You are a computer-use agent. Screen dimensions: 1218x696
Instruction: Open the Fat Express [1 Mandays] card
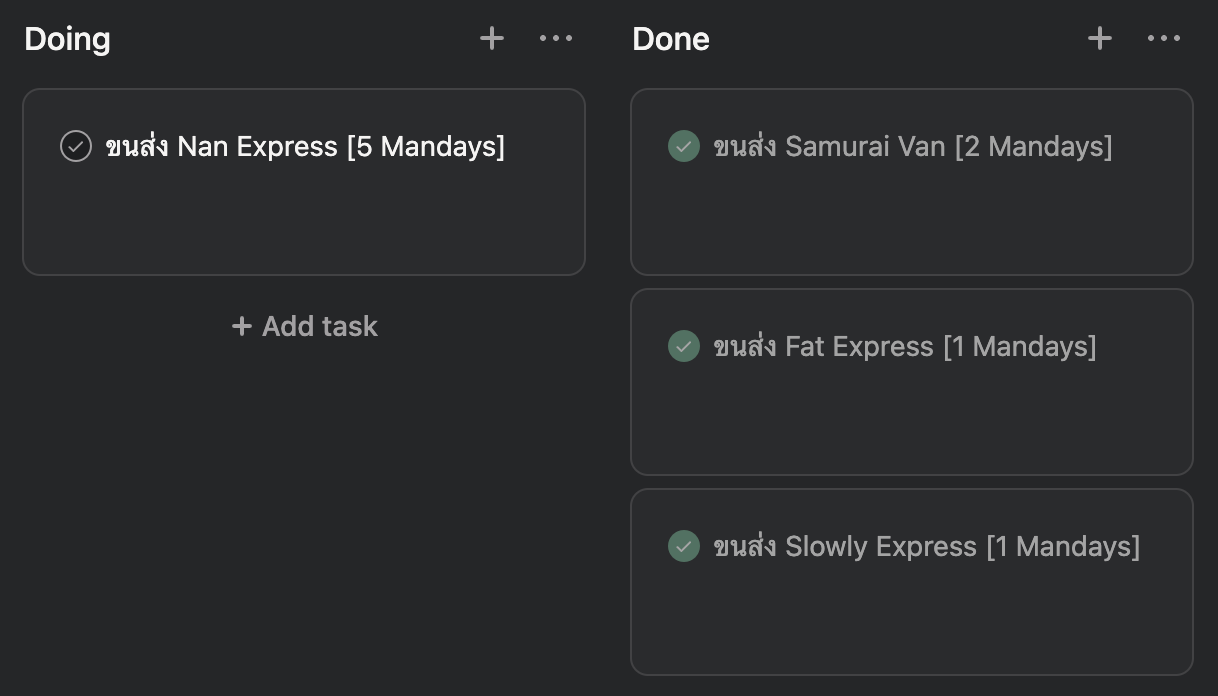[x=911, y=420]
